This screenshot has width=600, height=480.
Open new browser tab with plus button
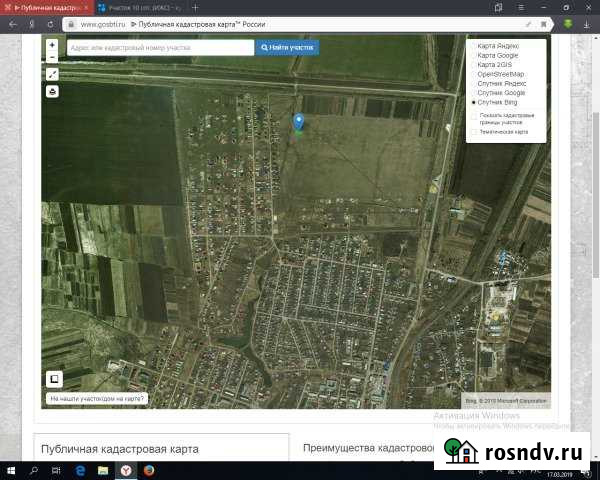point(195,7)
